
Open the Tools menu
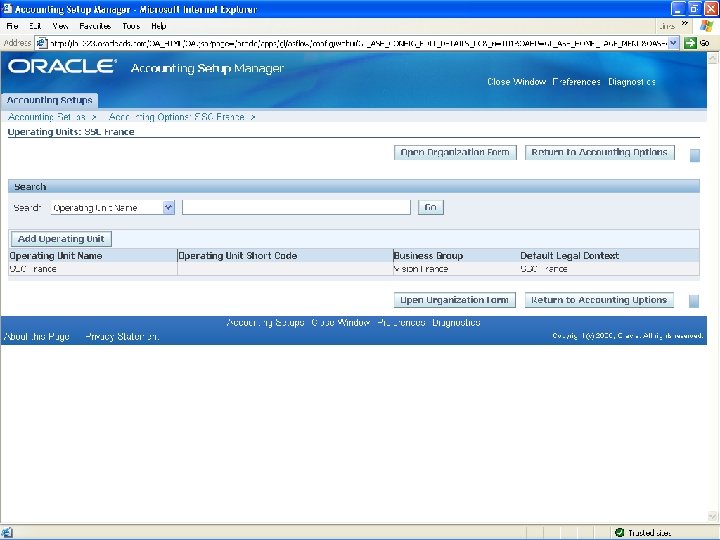click(x=131, y=26)
